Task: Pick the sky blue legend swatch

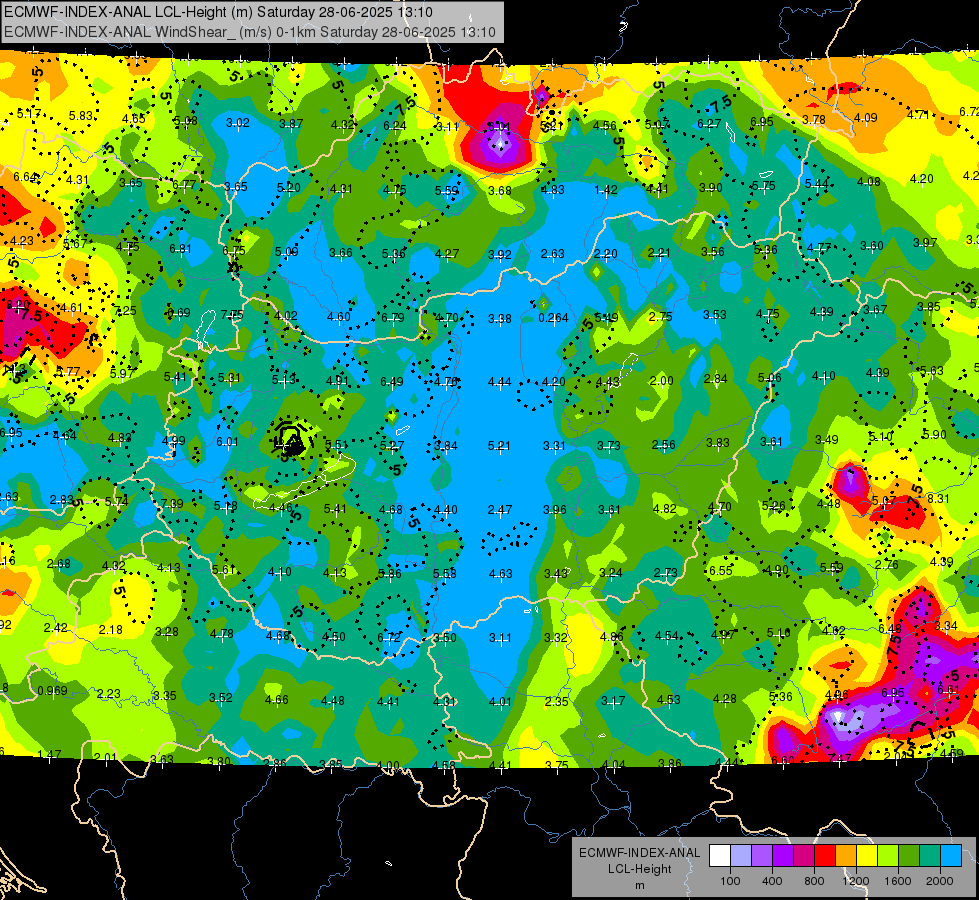Action: click(951, 856)
